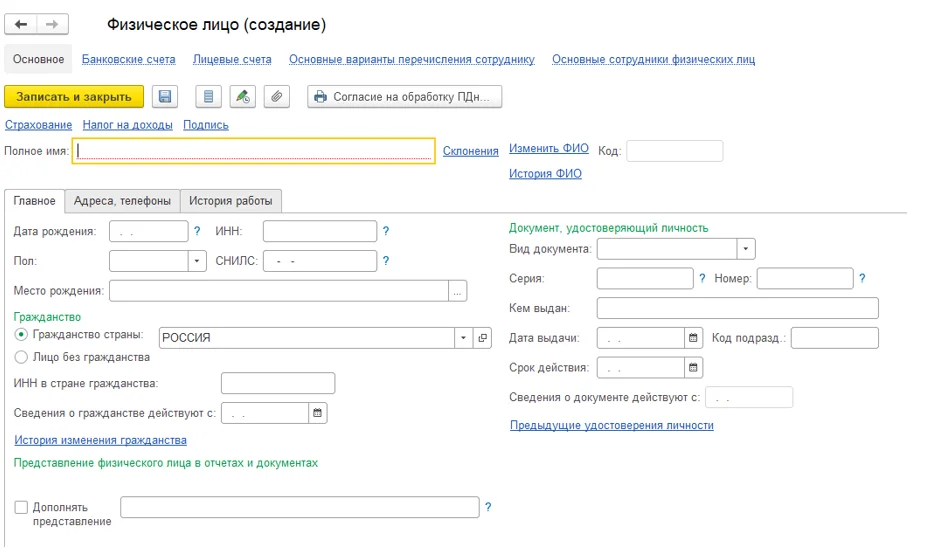Open Банковские счета section

coord(129,59)
